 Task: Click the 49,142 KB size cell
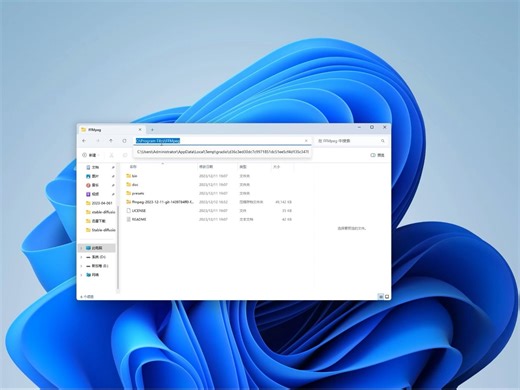coord(284,202)
